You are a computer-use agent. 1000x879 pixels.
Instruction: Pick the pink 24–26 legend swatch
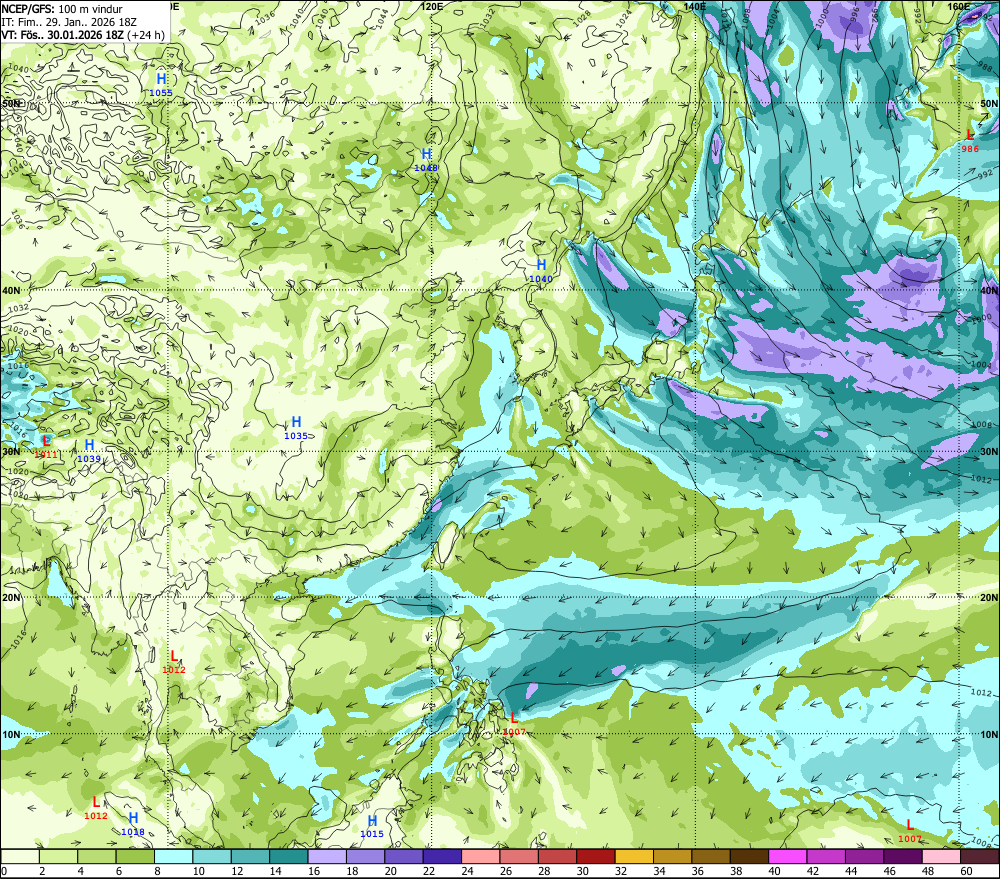coord(481,856)
